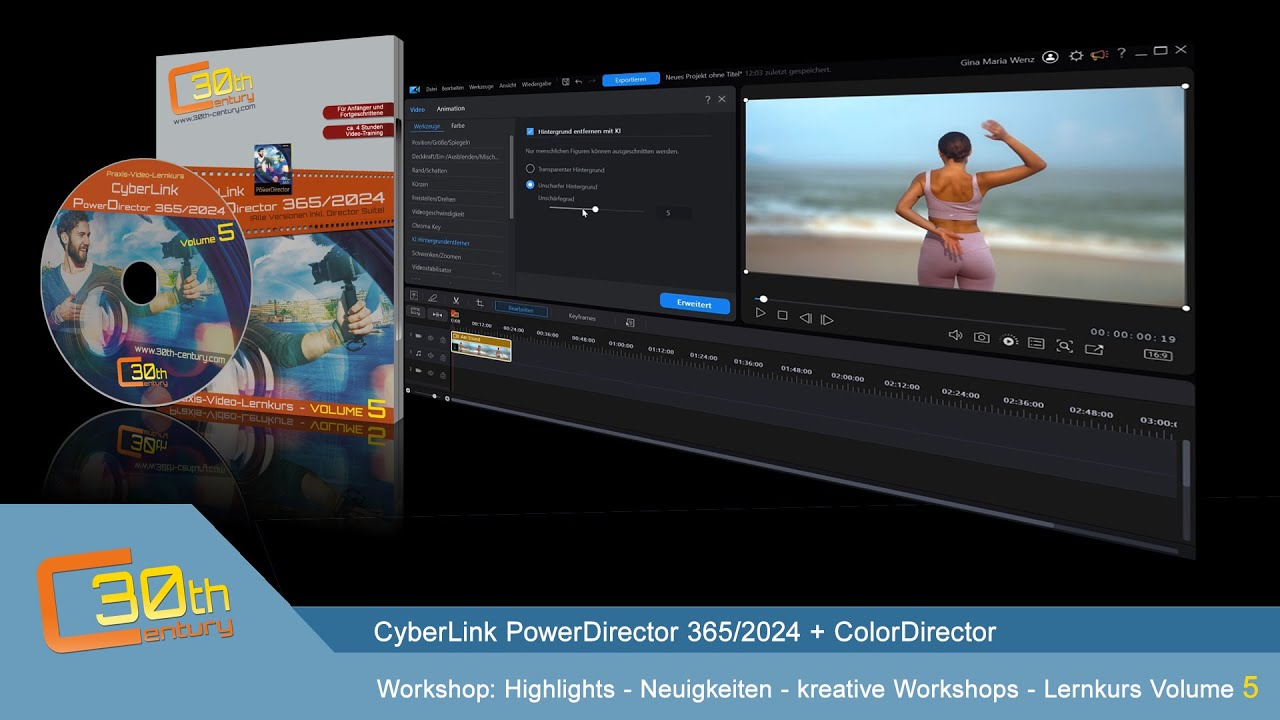This screenshot has width=1280, height=720.
Task: Toggle lock icon of audio track 1
Action: 443,358
